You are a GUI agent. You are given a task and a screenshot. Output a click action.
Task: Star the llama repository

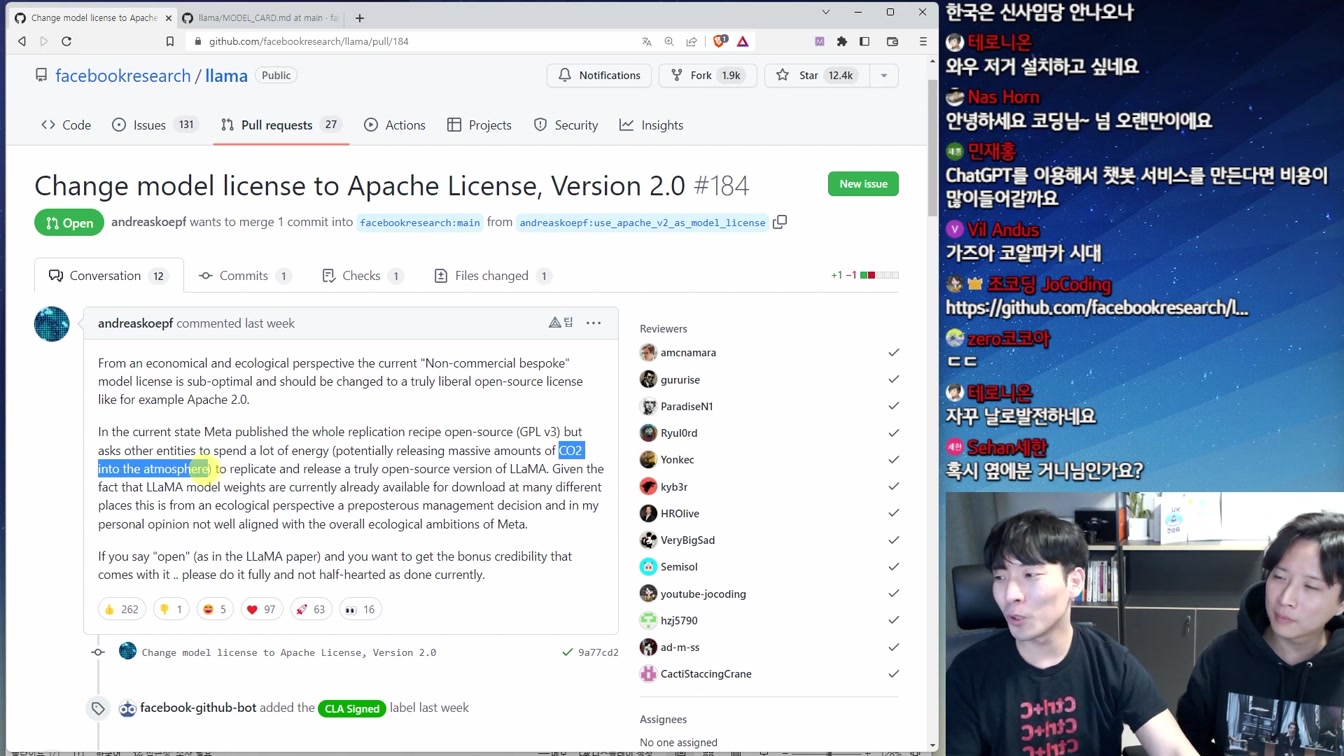pyautogui.click(x=817, y=75)
